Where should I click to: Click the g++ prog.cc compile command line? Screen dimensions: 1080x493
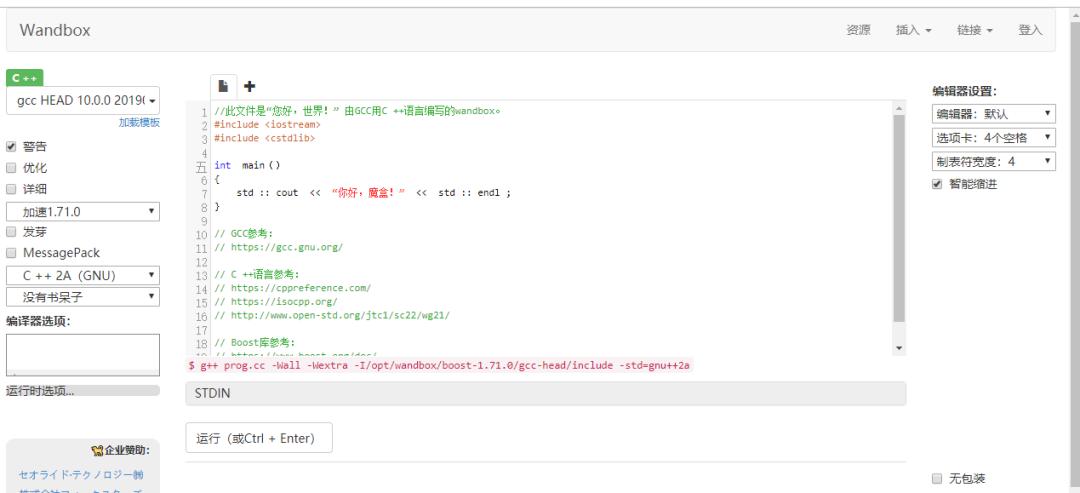[x=439, y=366]
